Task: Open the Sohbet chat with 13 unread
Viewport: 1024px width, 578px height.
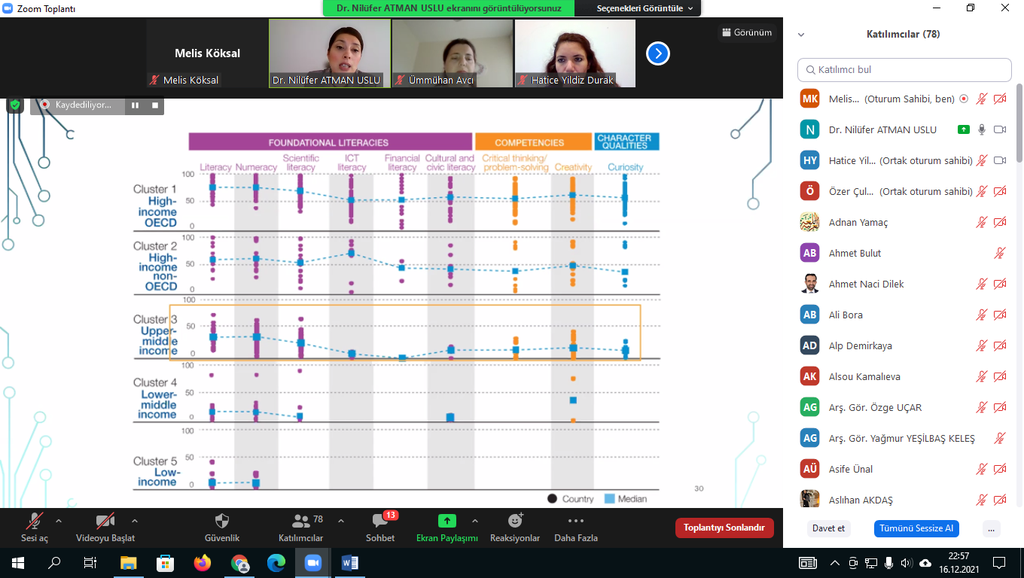Action: (x=380, y=521)
